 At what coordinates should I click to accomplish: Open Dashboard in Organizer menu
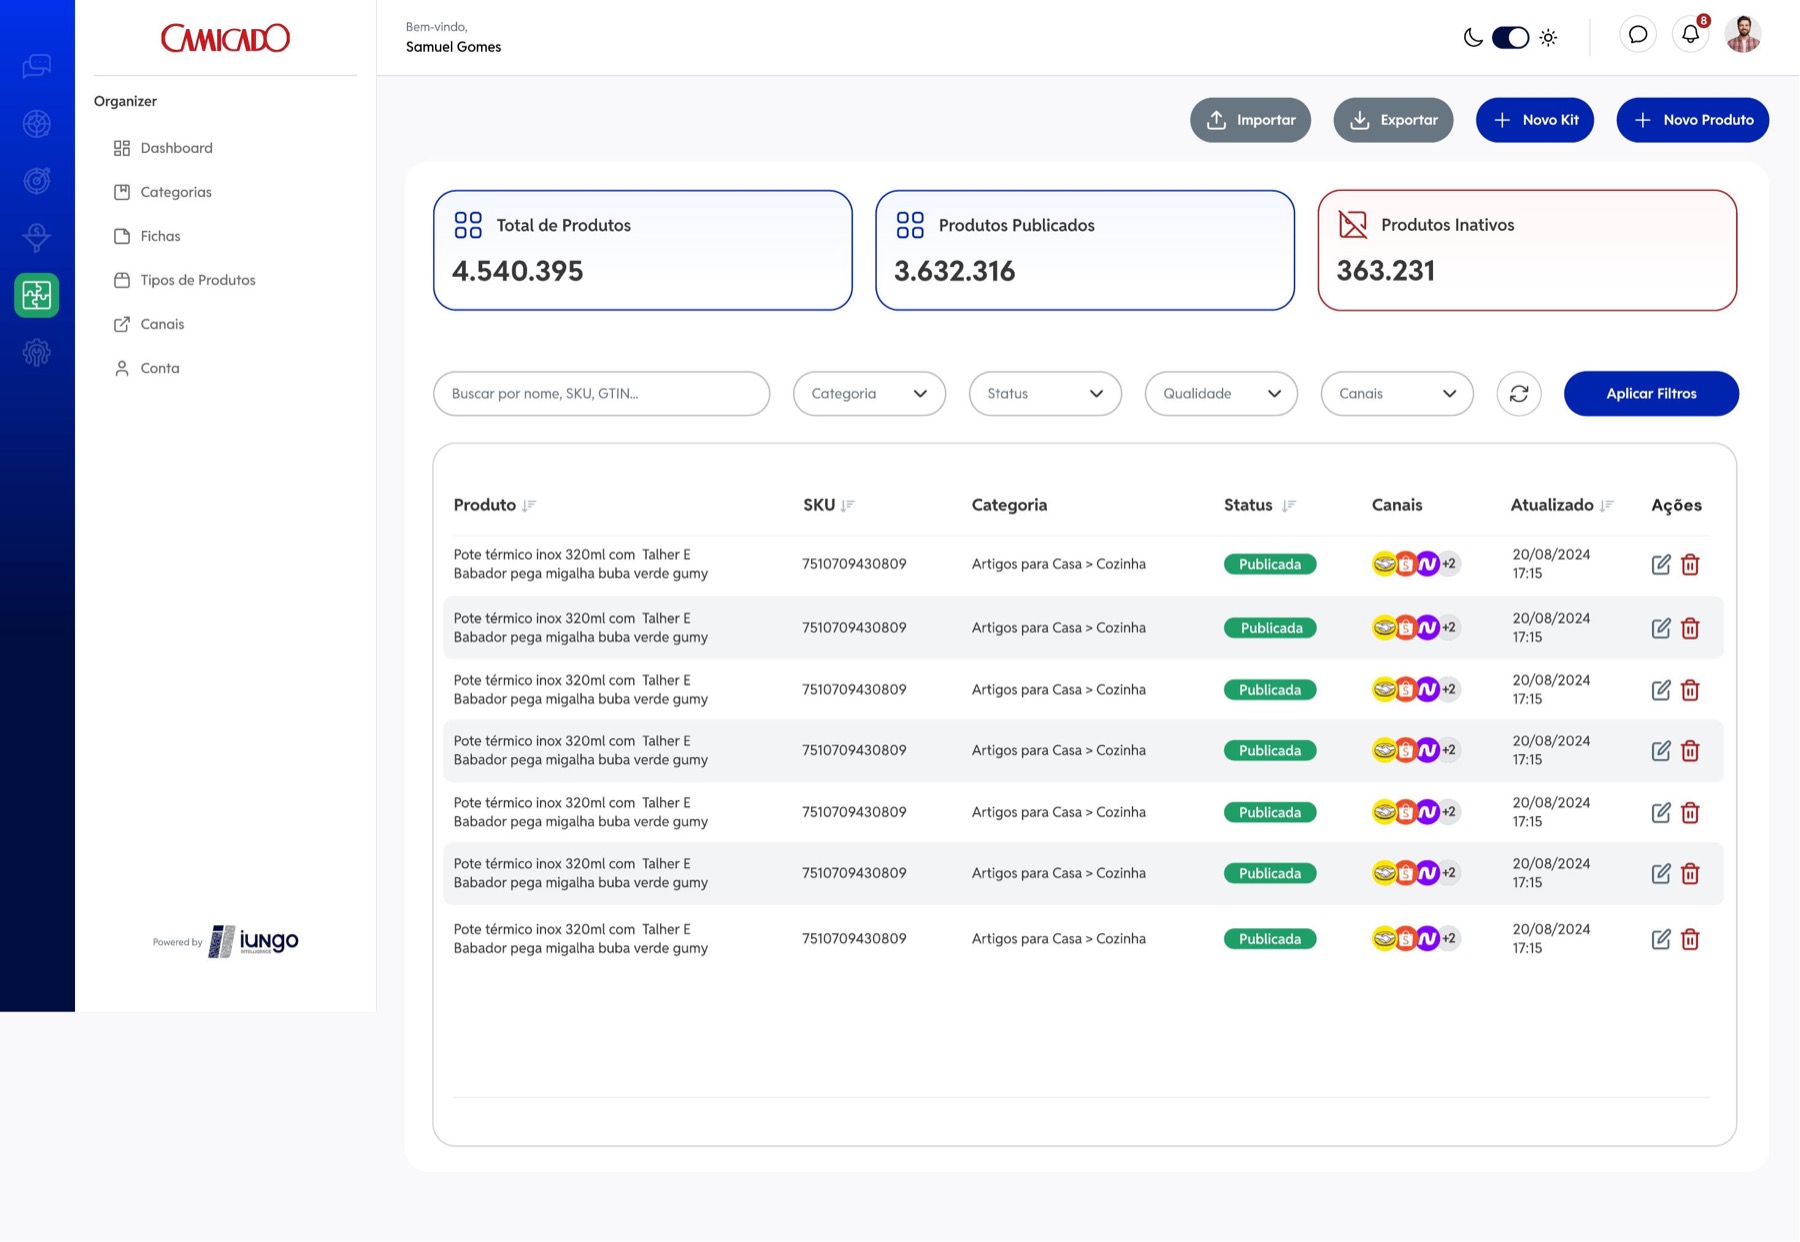tap(164, 148)
